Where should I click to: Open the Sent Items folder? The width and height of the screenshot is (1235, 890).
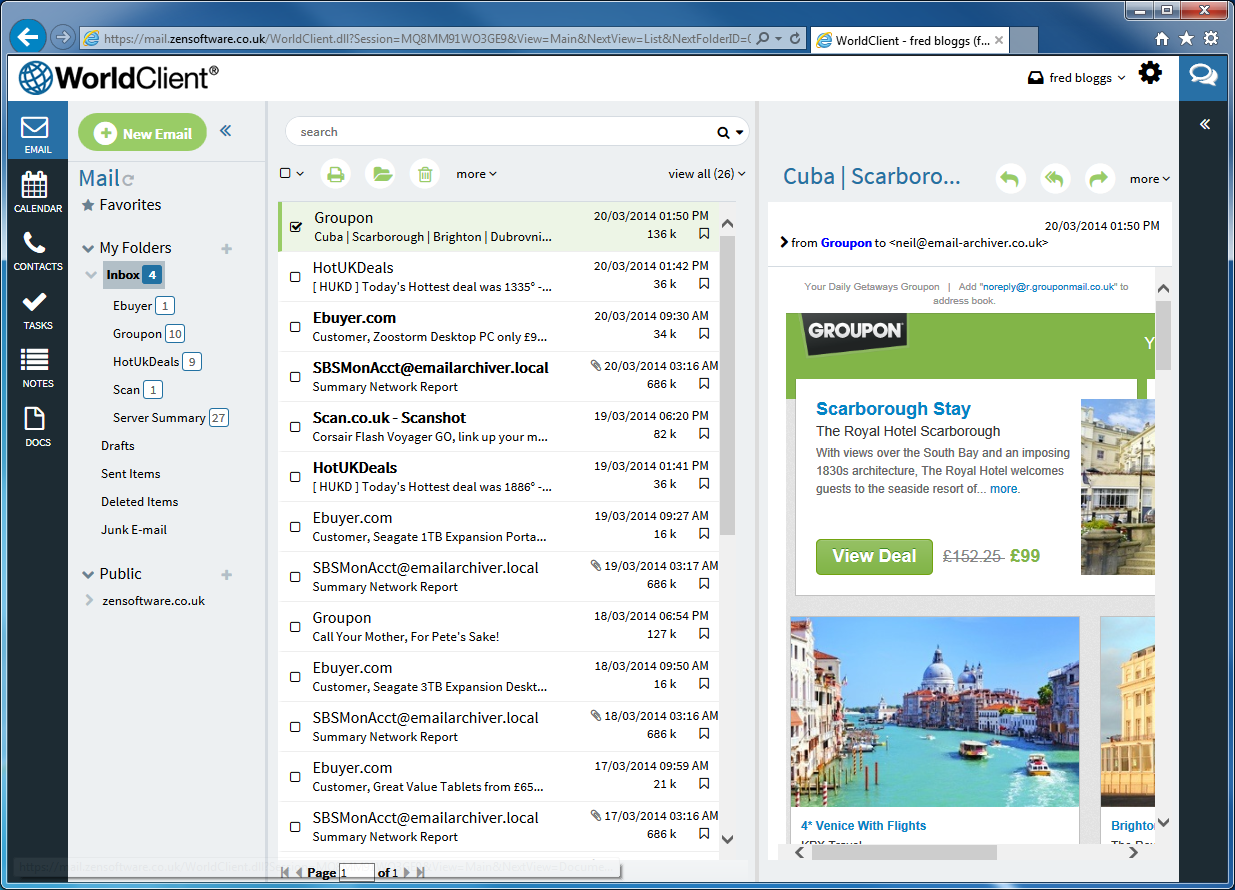pos(130,474)
